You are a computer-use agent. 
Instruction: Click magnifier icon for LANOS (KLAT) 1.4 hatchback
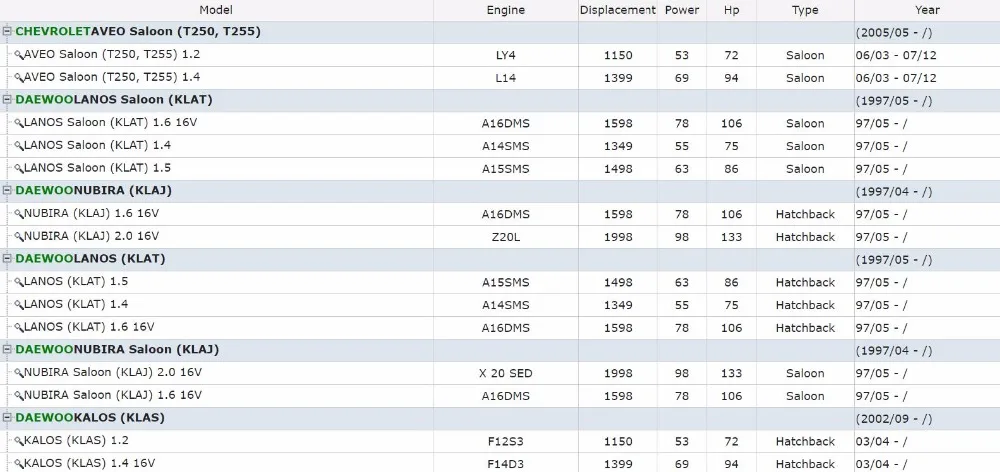tap(18, 305)
